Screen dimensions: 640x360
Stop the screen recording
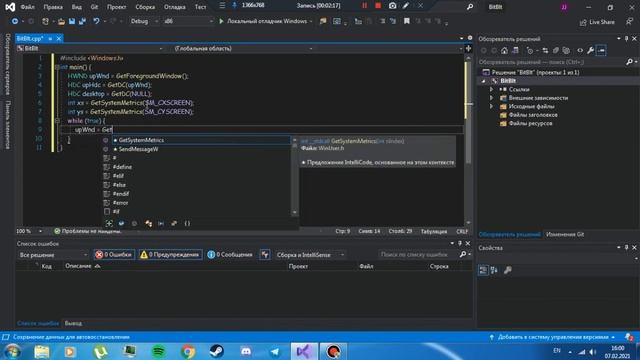coord(378,6)
